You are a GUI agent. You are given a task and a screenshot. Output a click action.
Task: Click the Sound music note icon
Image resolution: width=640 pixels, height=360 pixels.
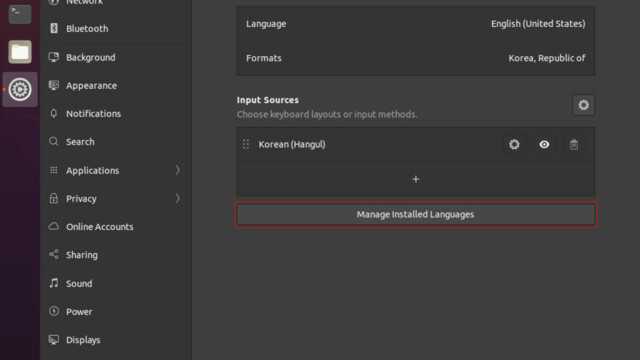tap(54, 283)
